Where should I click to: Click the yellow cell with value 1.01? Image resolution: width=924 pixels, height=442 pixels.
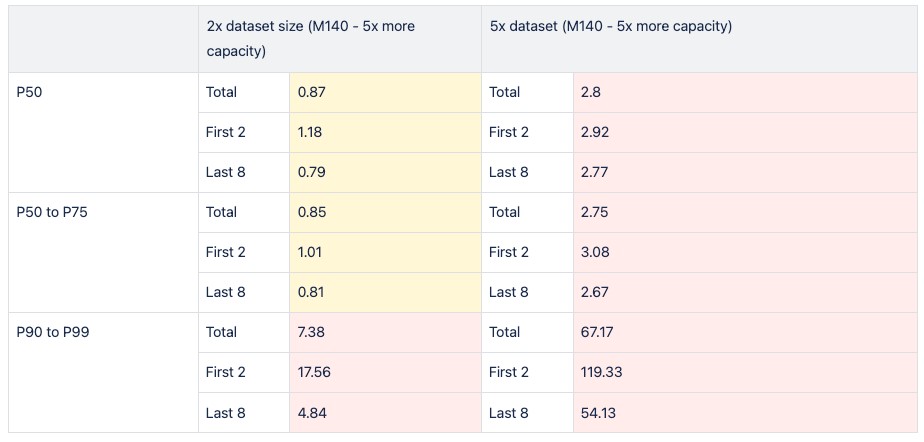pyautogui.click(x=385, y=252)
